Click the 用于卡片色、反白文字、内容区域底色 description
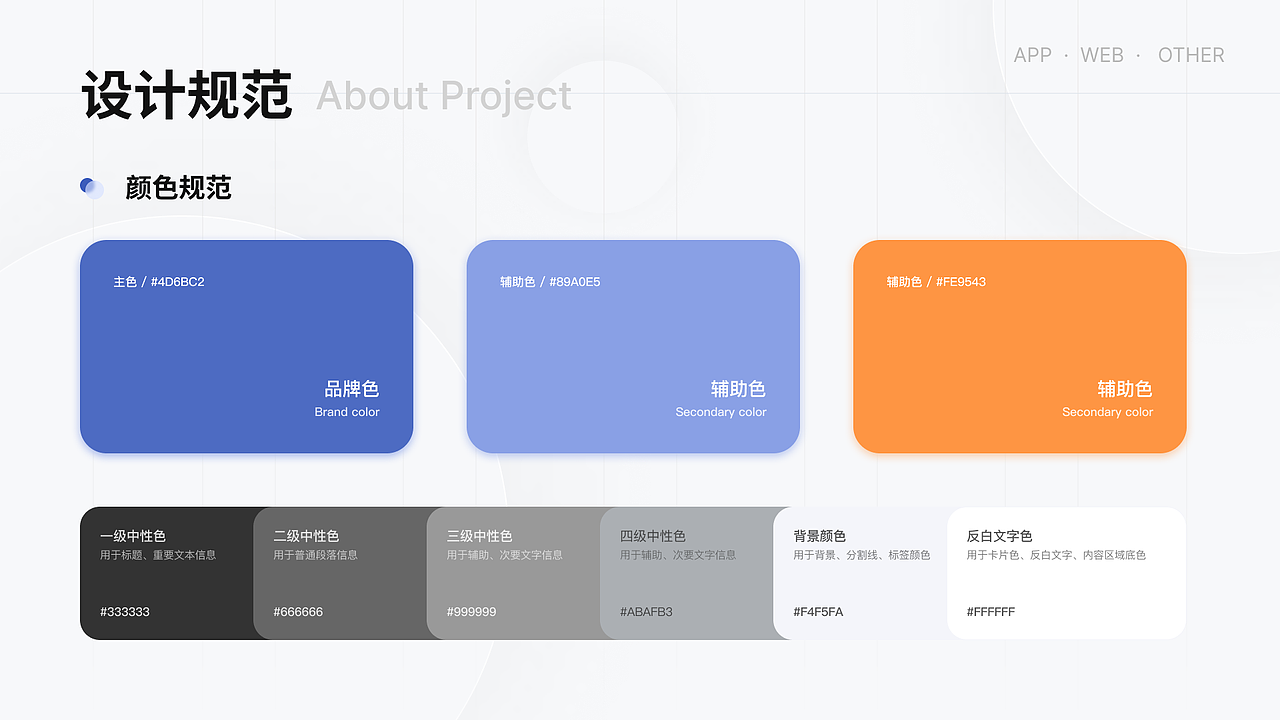Viewport: 1280px width, 720px height. (x=1056, y=555)
